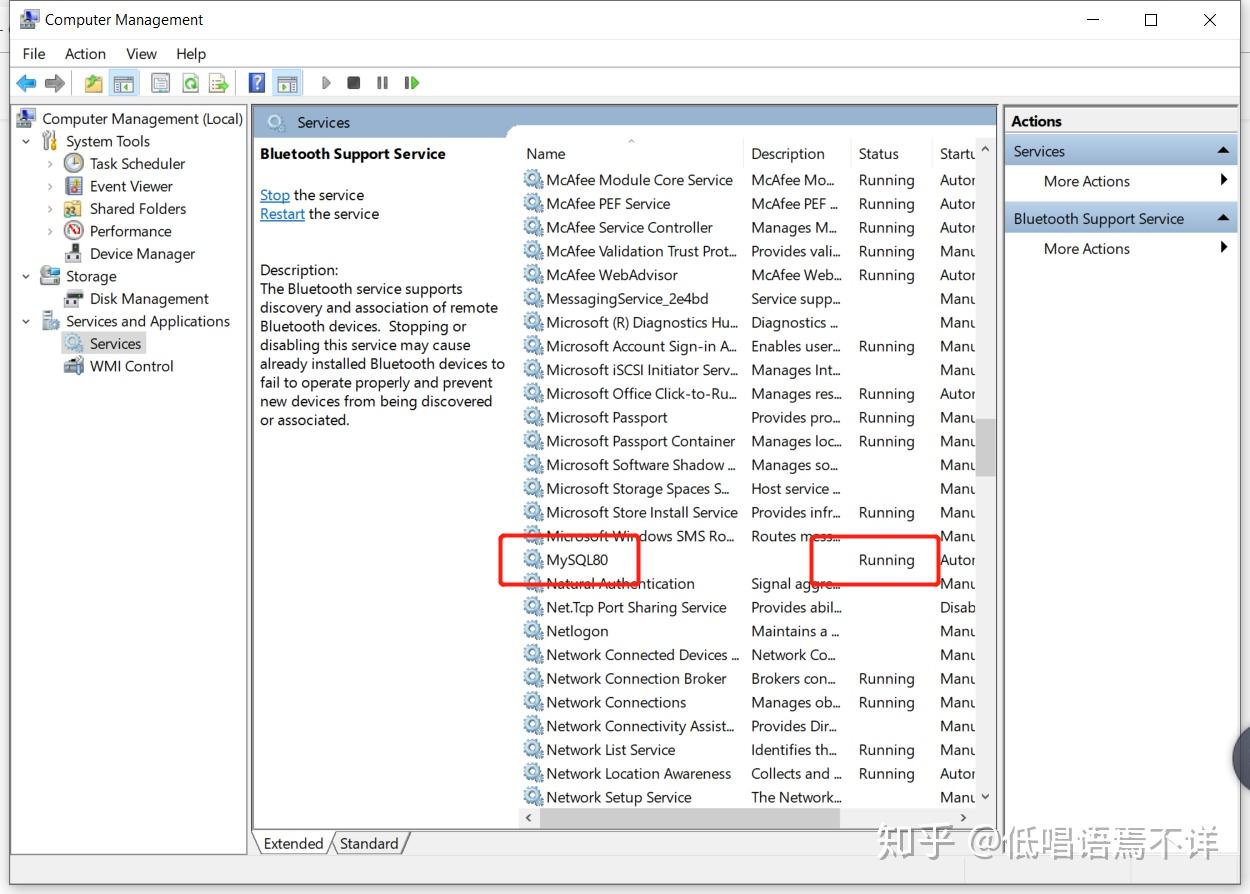Click the gear icon beside Microsoft Passport Container
Screen dimensions: 1250x894
tap(533, 441)
